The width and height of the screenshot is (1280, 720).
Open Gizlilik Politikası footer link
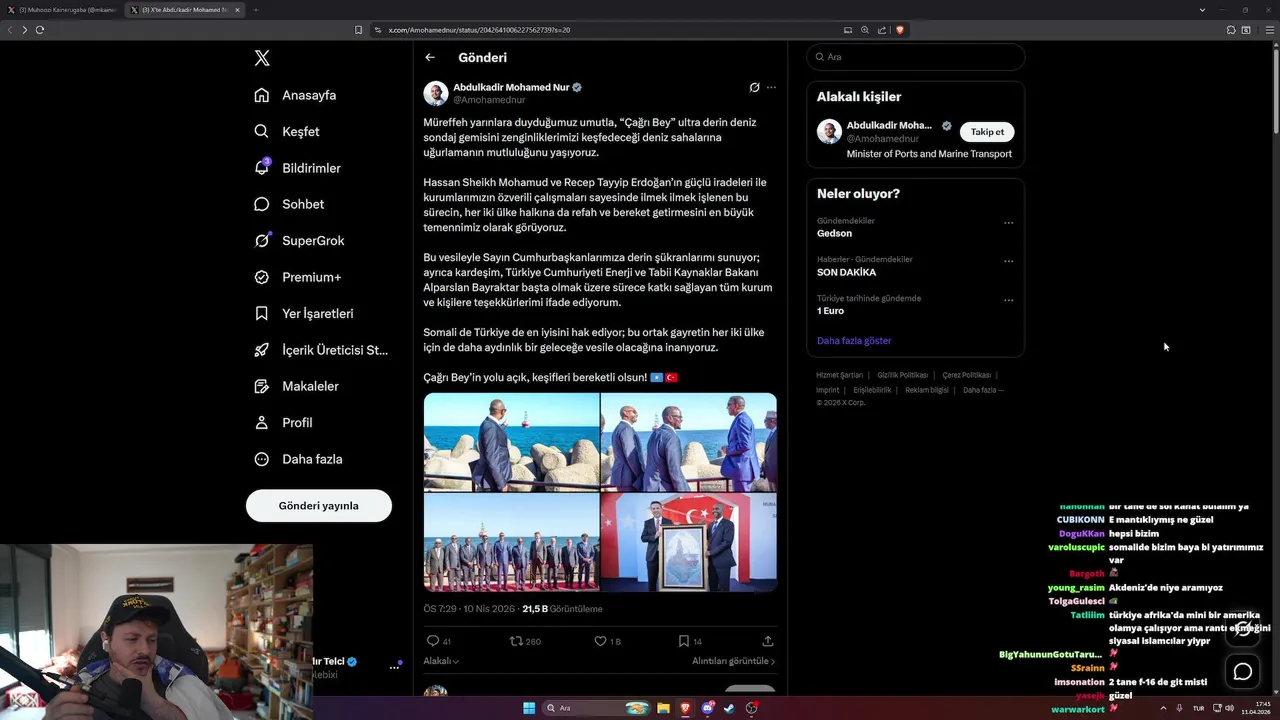[902, 375]
